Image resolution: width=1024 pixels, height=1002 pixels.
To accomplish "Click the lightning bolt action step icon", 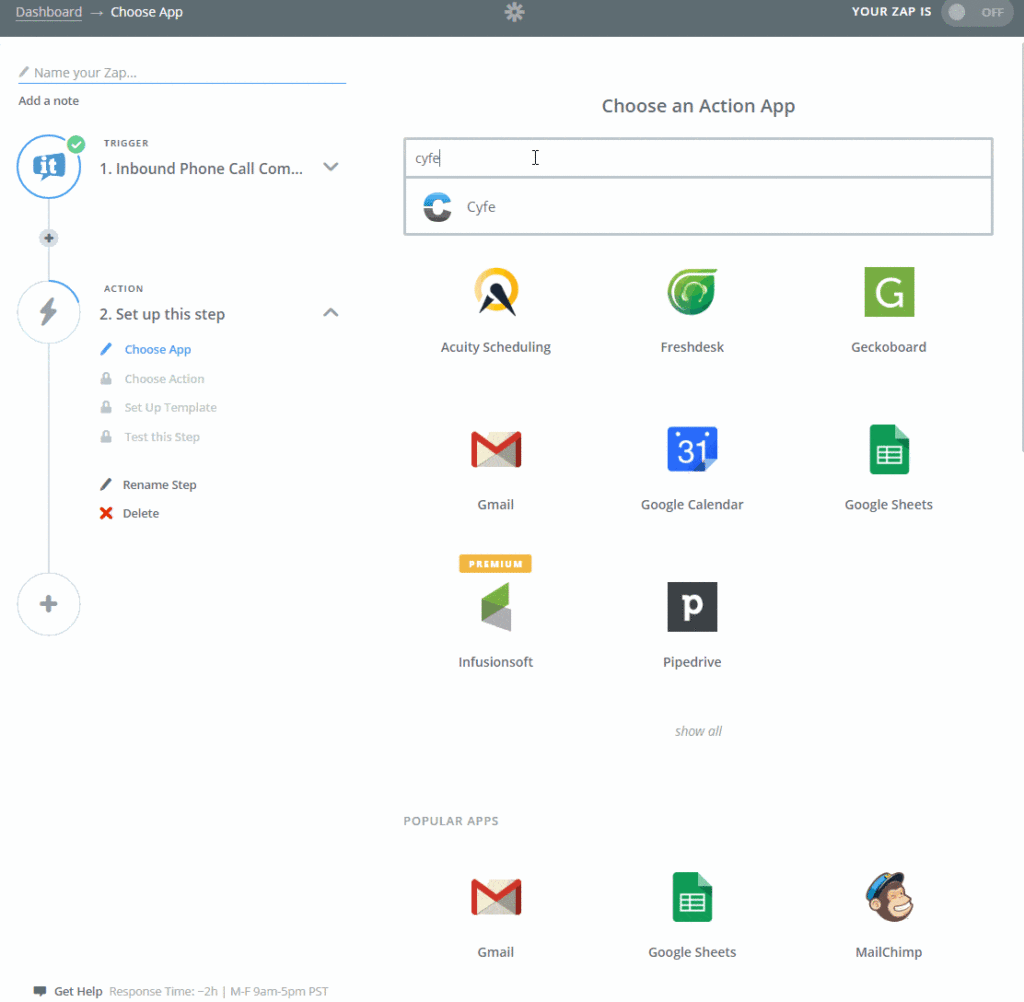I will (x=49, y=312).
